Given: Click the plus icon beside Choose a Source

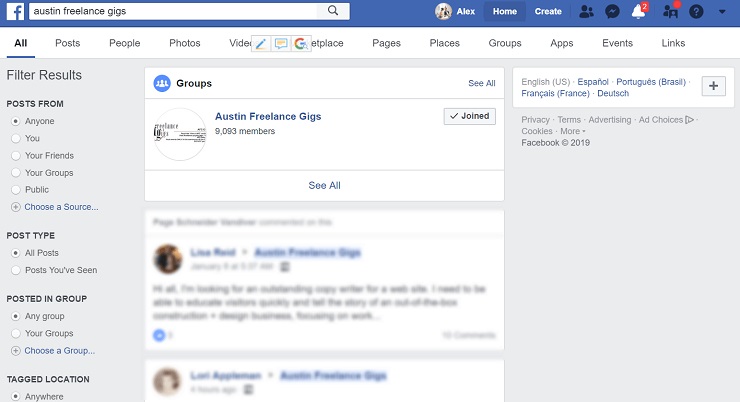Looking at the screenshot, I should [16, 207].
